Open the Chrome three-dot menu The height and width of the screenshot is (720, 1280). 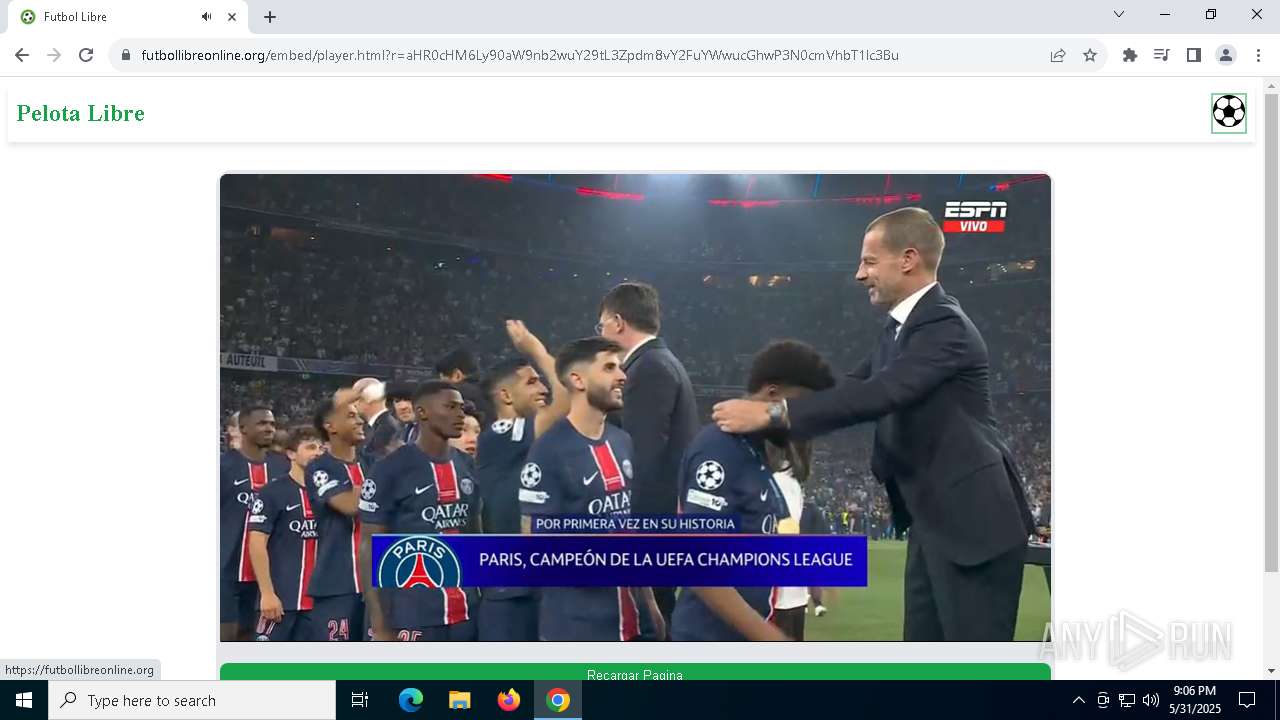click(x=1258, y=55)
